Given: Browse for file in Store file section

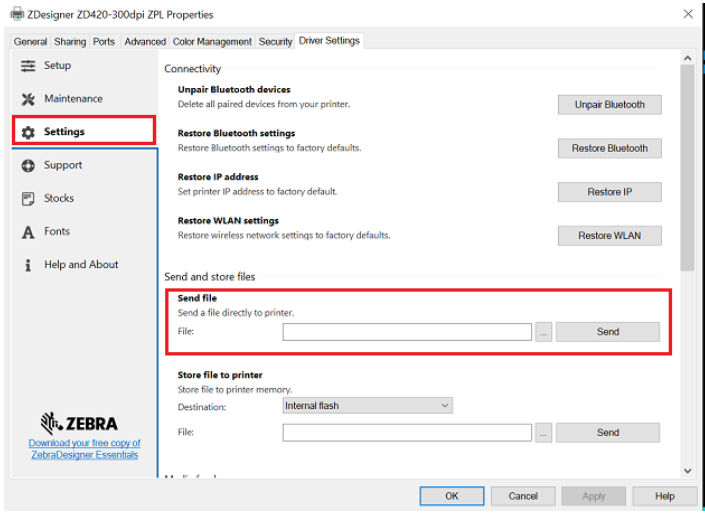Looking at the screenshot, I should (x=543, y=433).
